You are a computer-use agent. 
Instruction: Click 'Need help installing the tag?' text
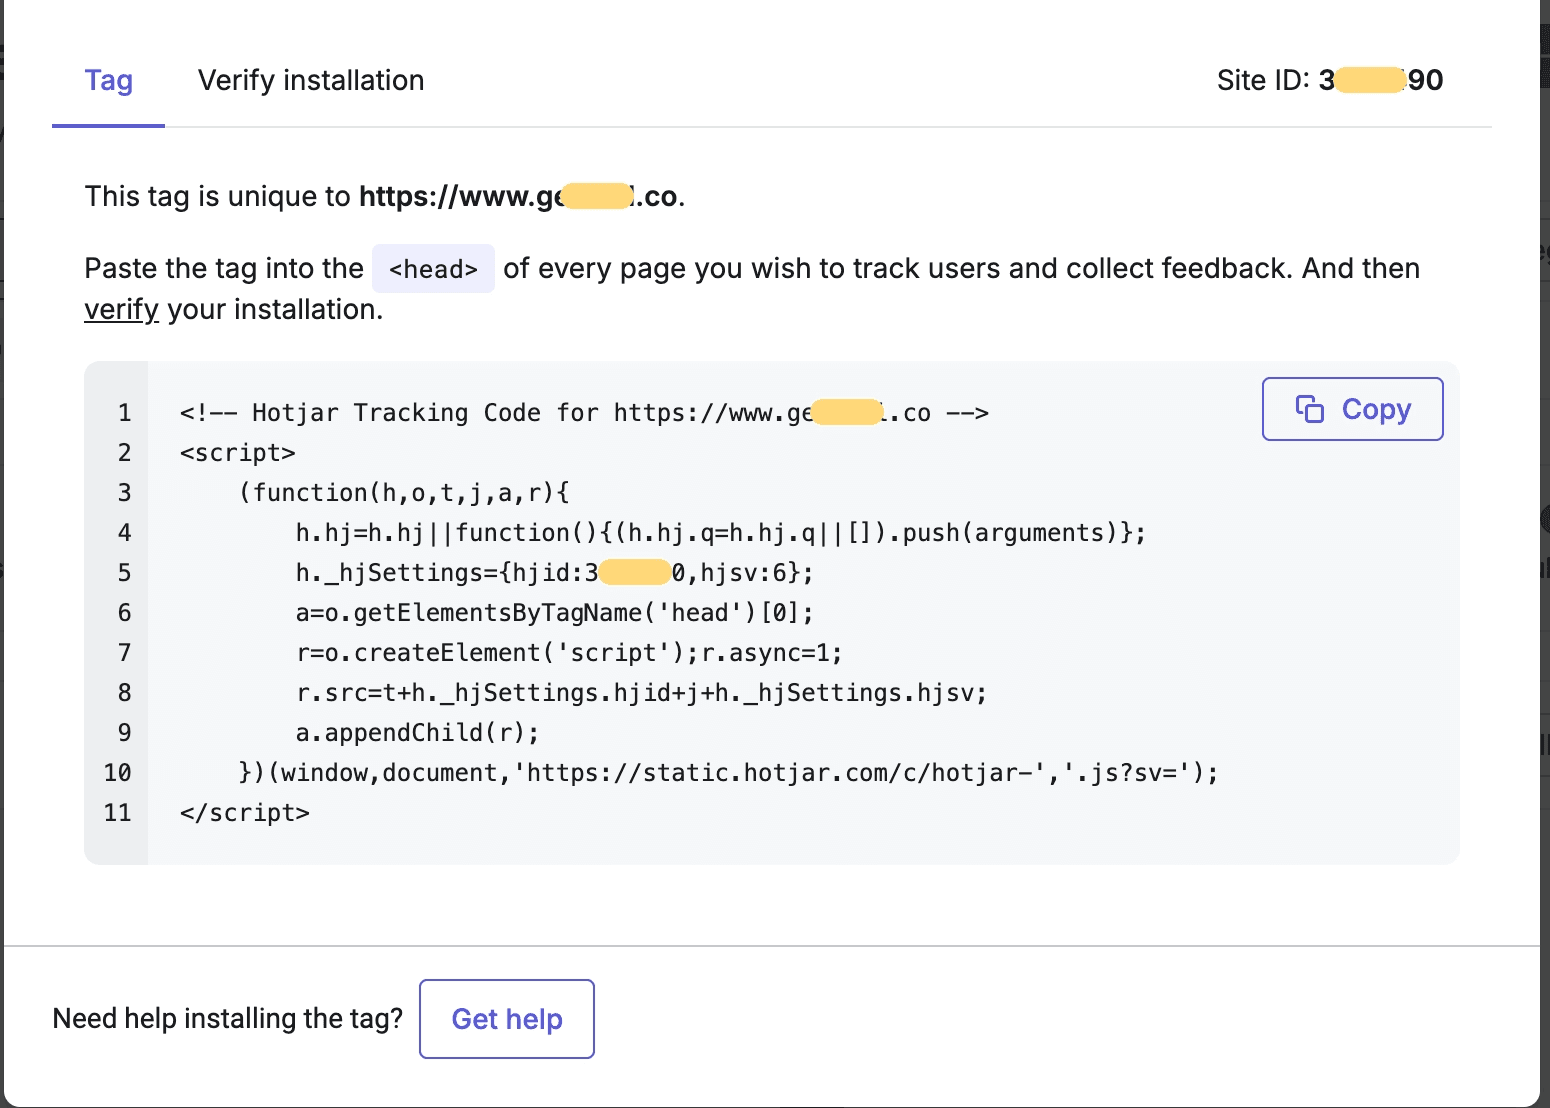228,1019
